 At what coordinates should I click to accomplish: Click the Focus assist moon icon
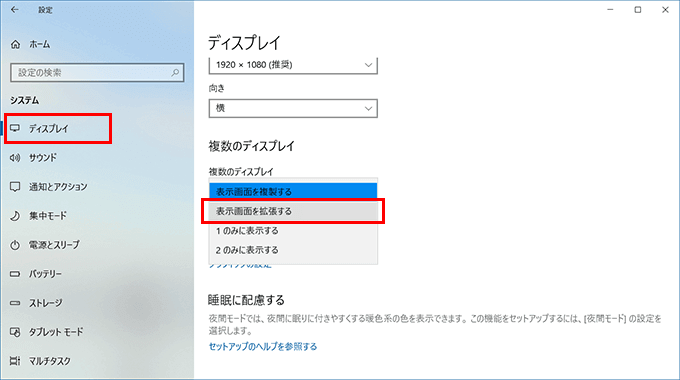pos(15,216)
